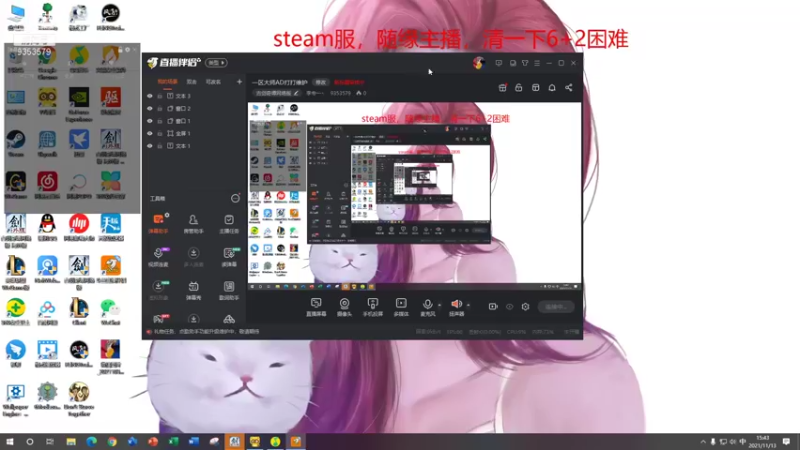Switch to the second scene tab

pyautogui.click(x=192, y=82)
